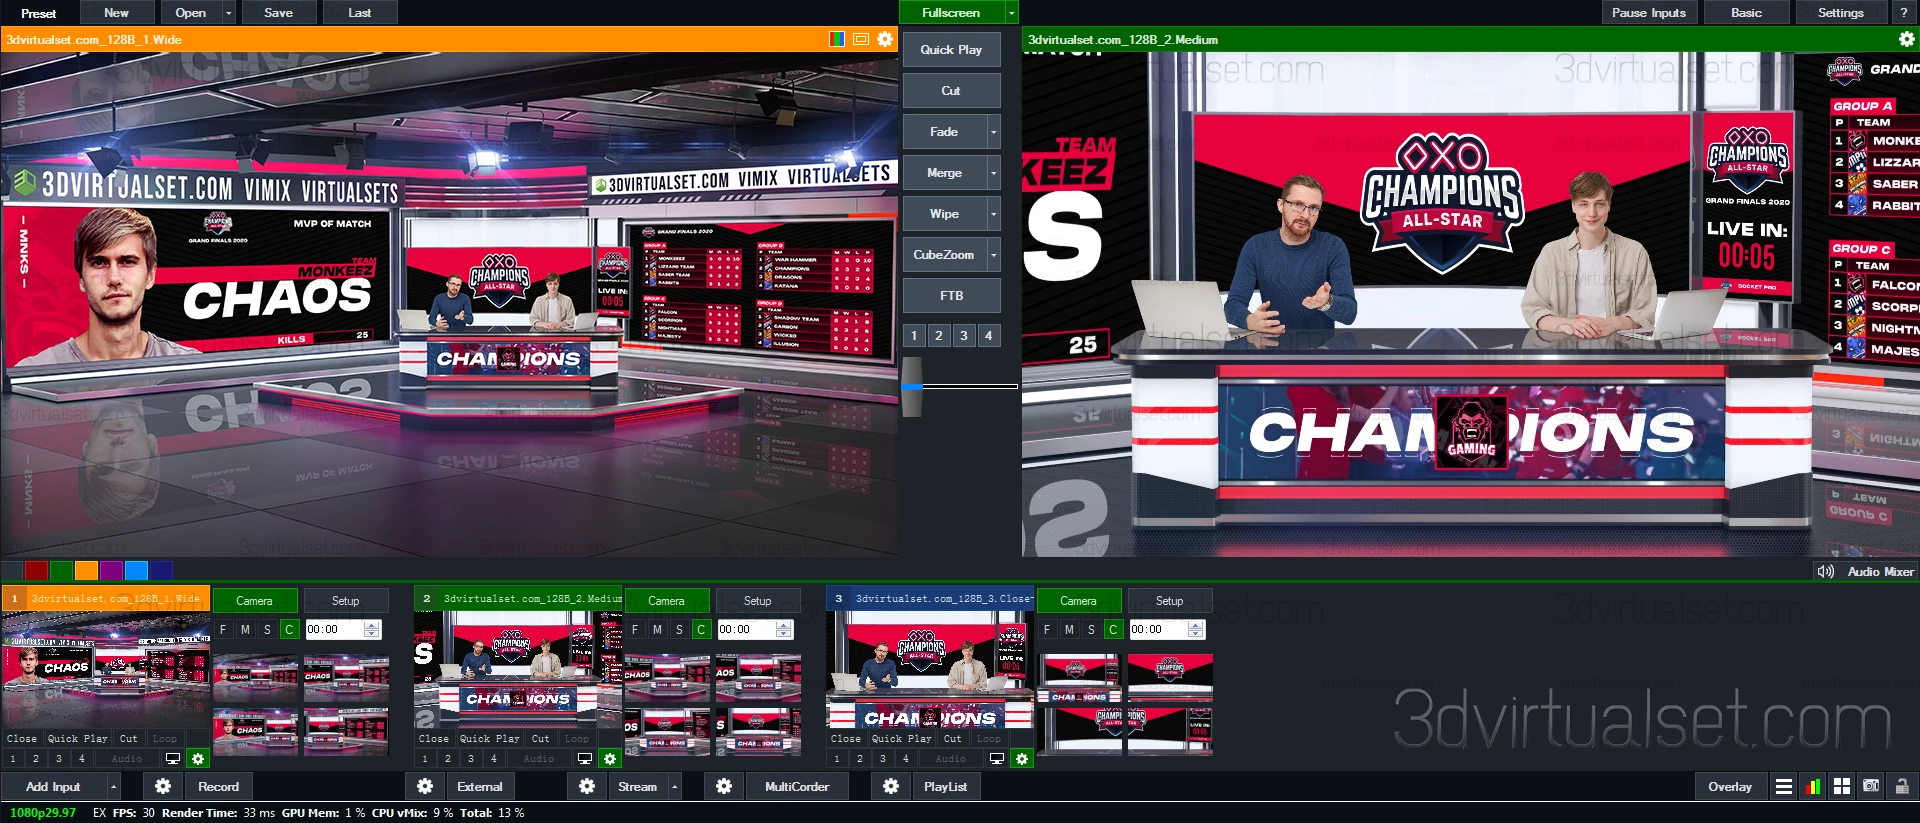The height and width of the screenshot is (823, 1920).
Task: Select Camera tab of input 1
Action: pyautogui.click(x=254, y=601)
